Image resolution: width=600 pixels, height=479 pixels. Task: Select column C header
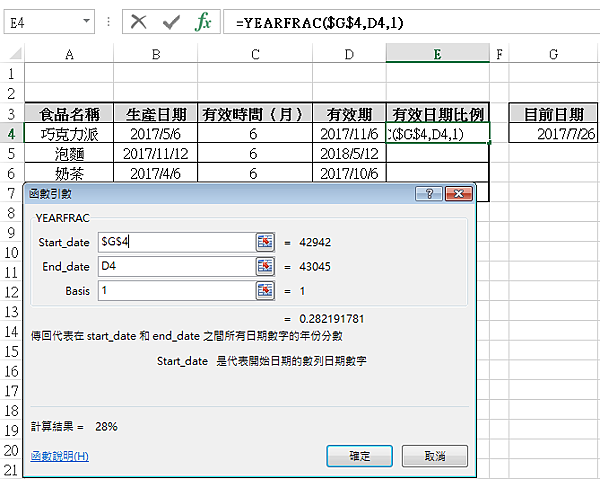(x=255, y=54)
